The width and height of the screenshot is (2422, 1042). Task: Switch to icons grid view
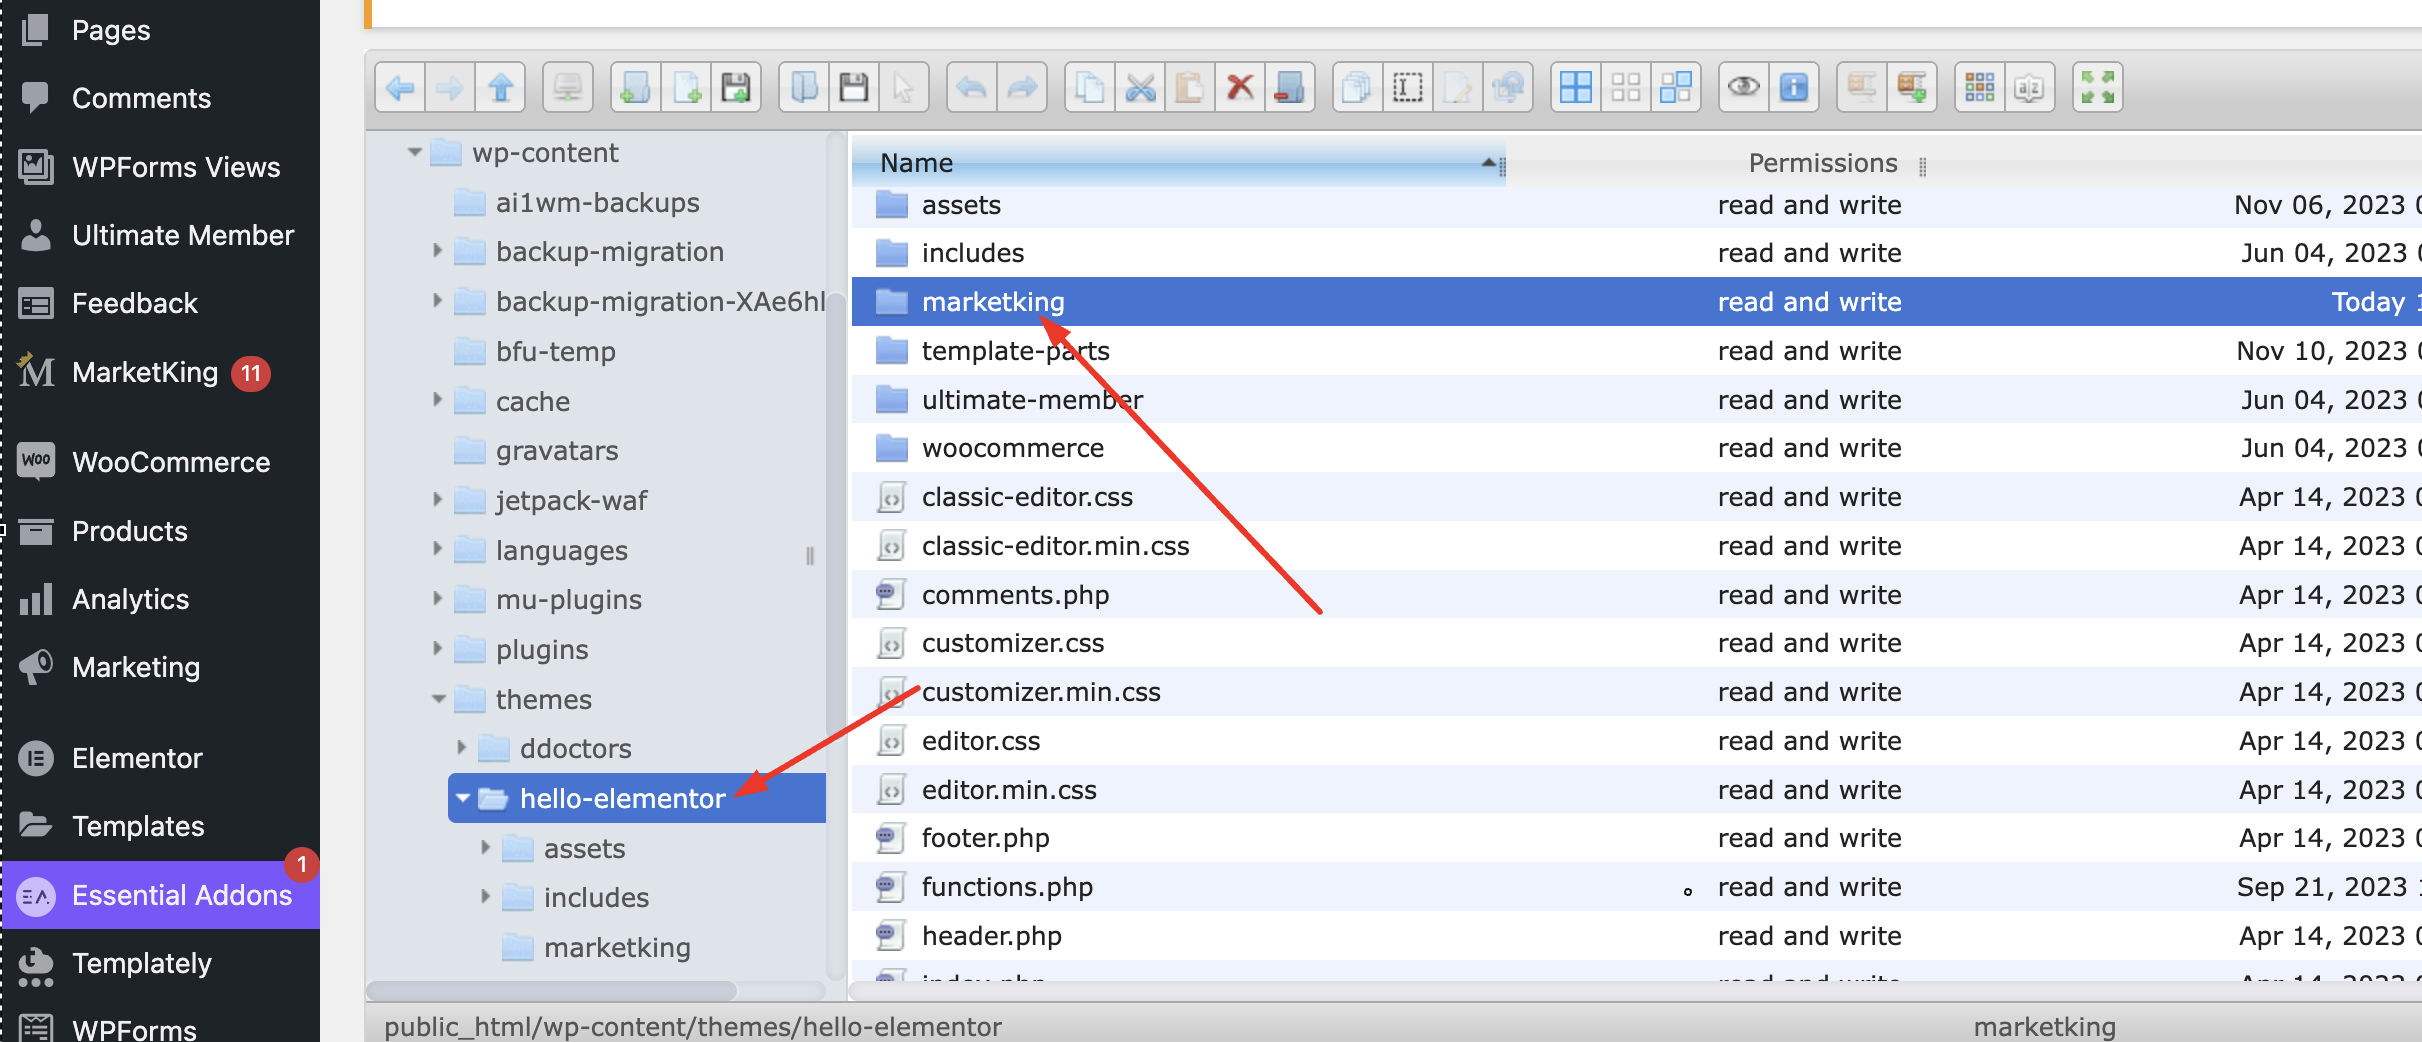1980,88
